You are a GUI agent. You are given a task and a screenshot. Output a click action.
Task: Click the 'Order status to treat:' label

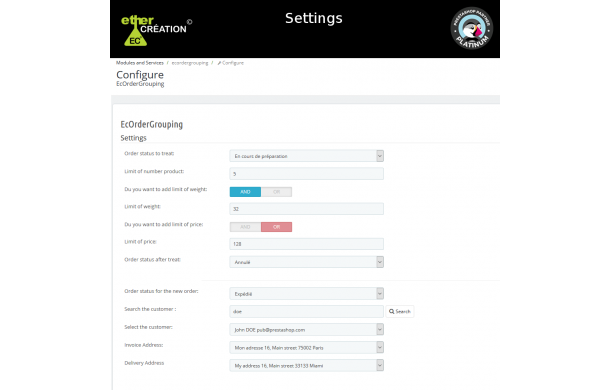(149, 153)
